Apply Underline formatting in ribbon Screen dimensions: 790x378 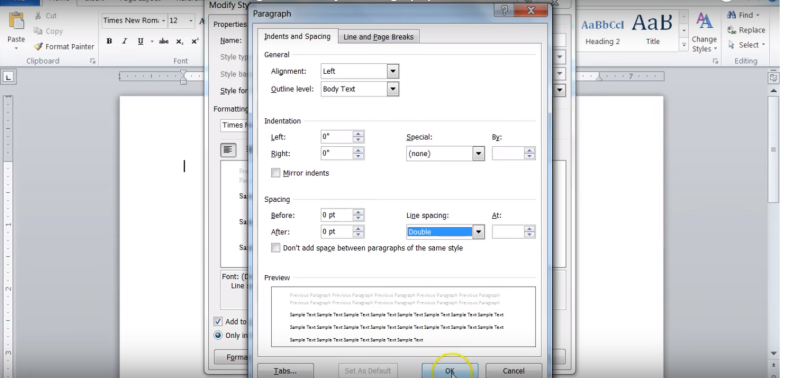tap(140, 41)
